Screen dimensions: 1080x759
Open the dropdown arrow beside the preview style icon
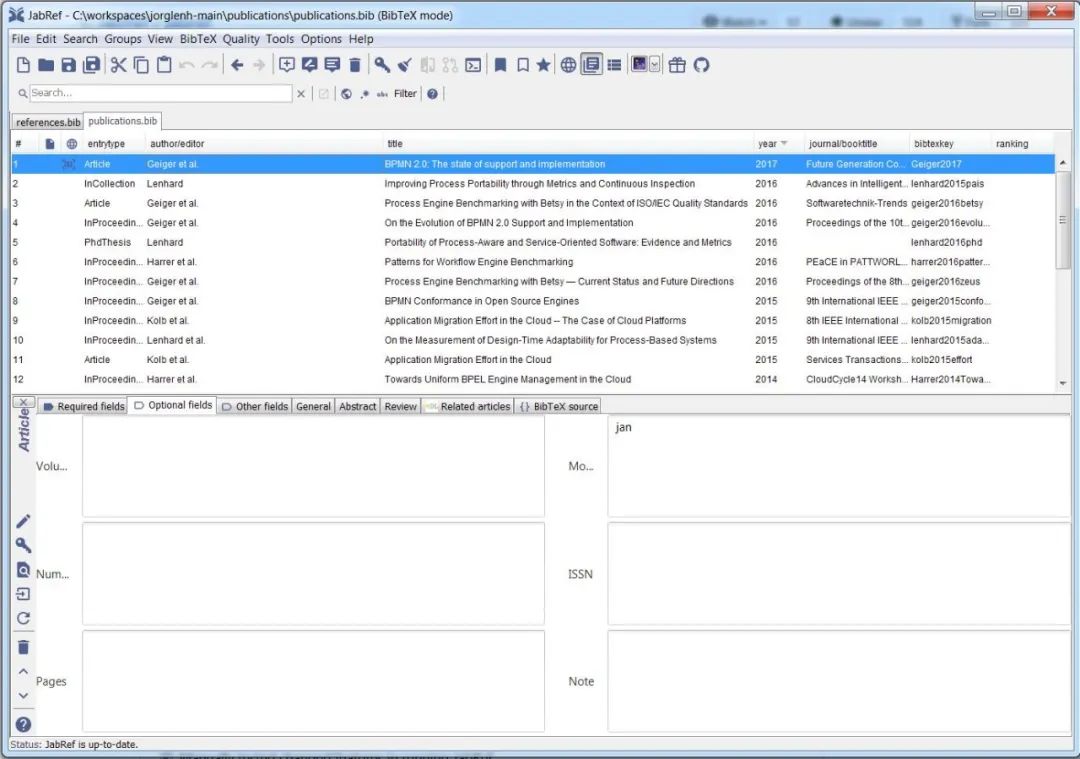pyautogui.click(x=654, y=65)
